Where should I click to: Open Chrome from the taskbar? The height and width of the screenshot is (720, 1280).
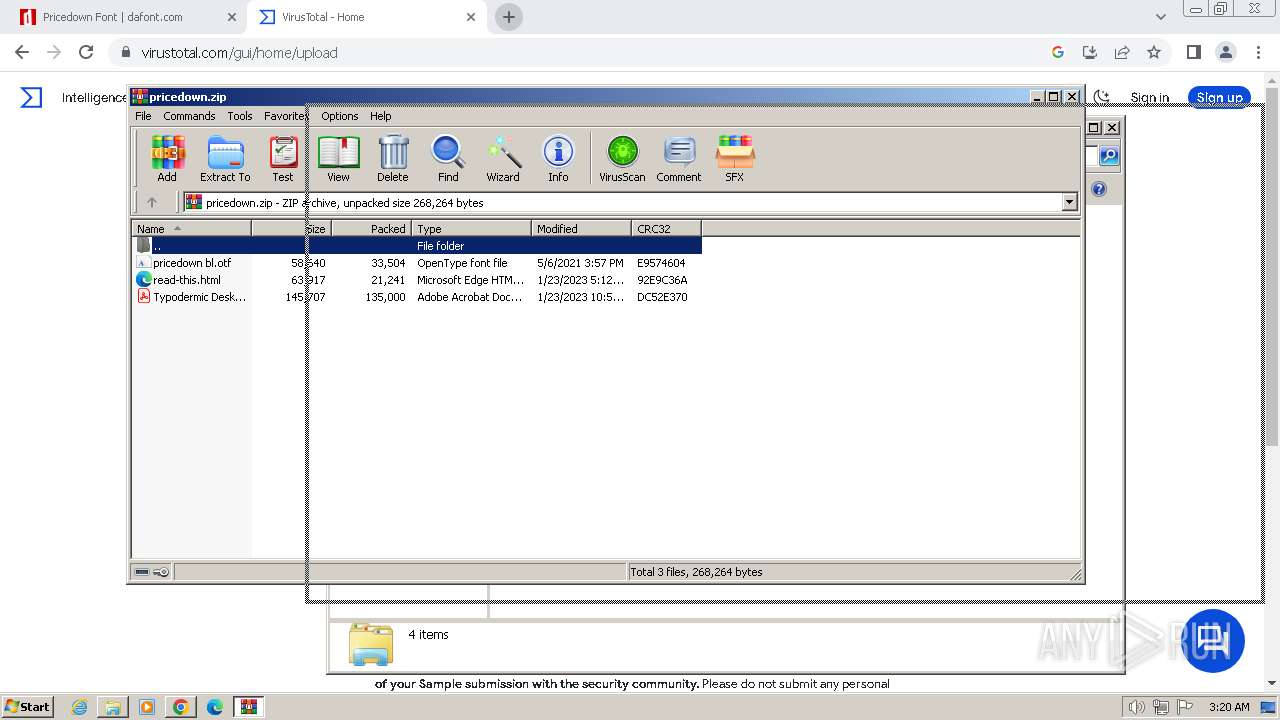pos(180,707)
